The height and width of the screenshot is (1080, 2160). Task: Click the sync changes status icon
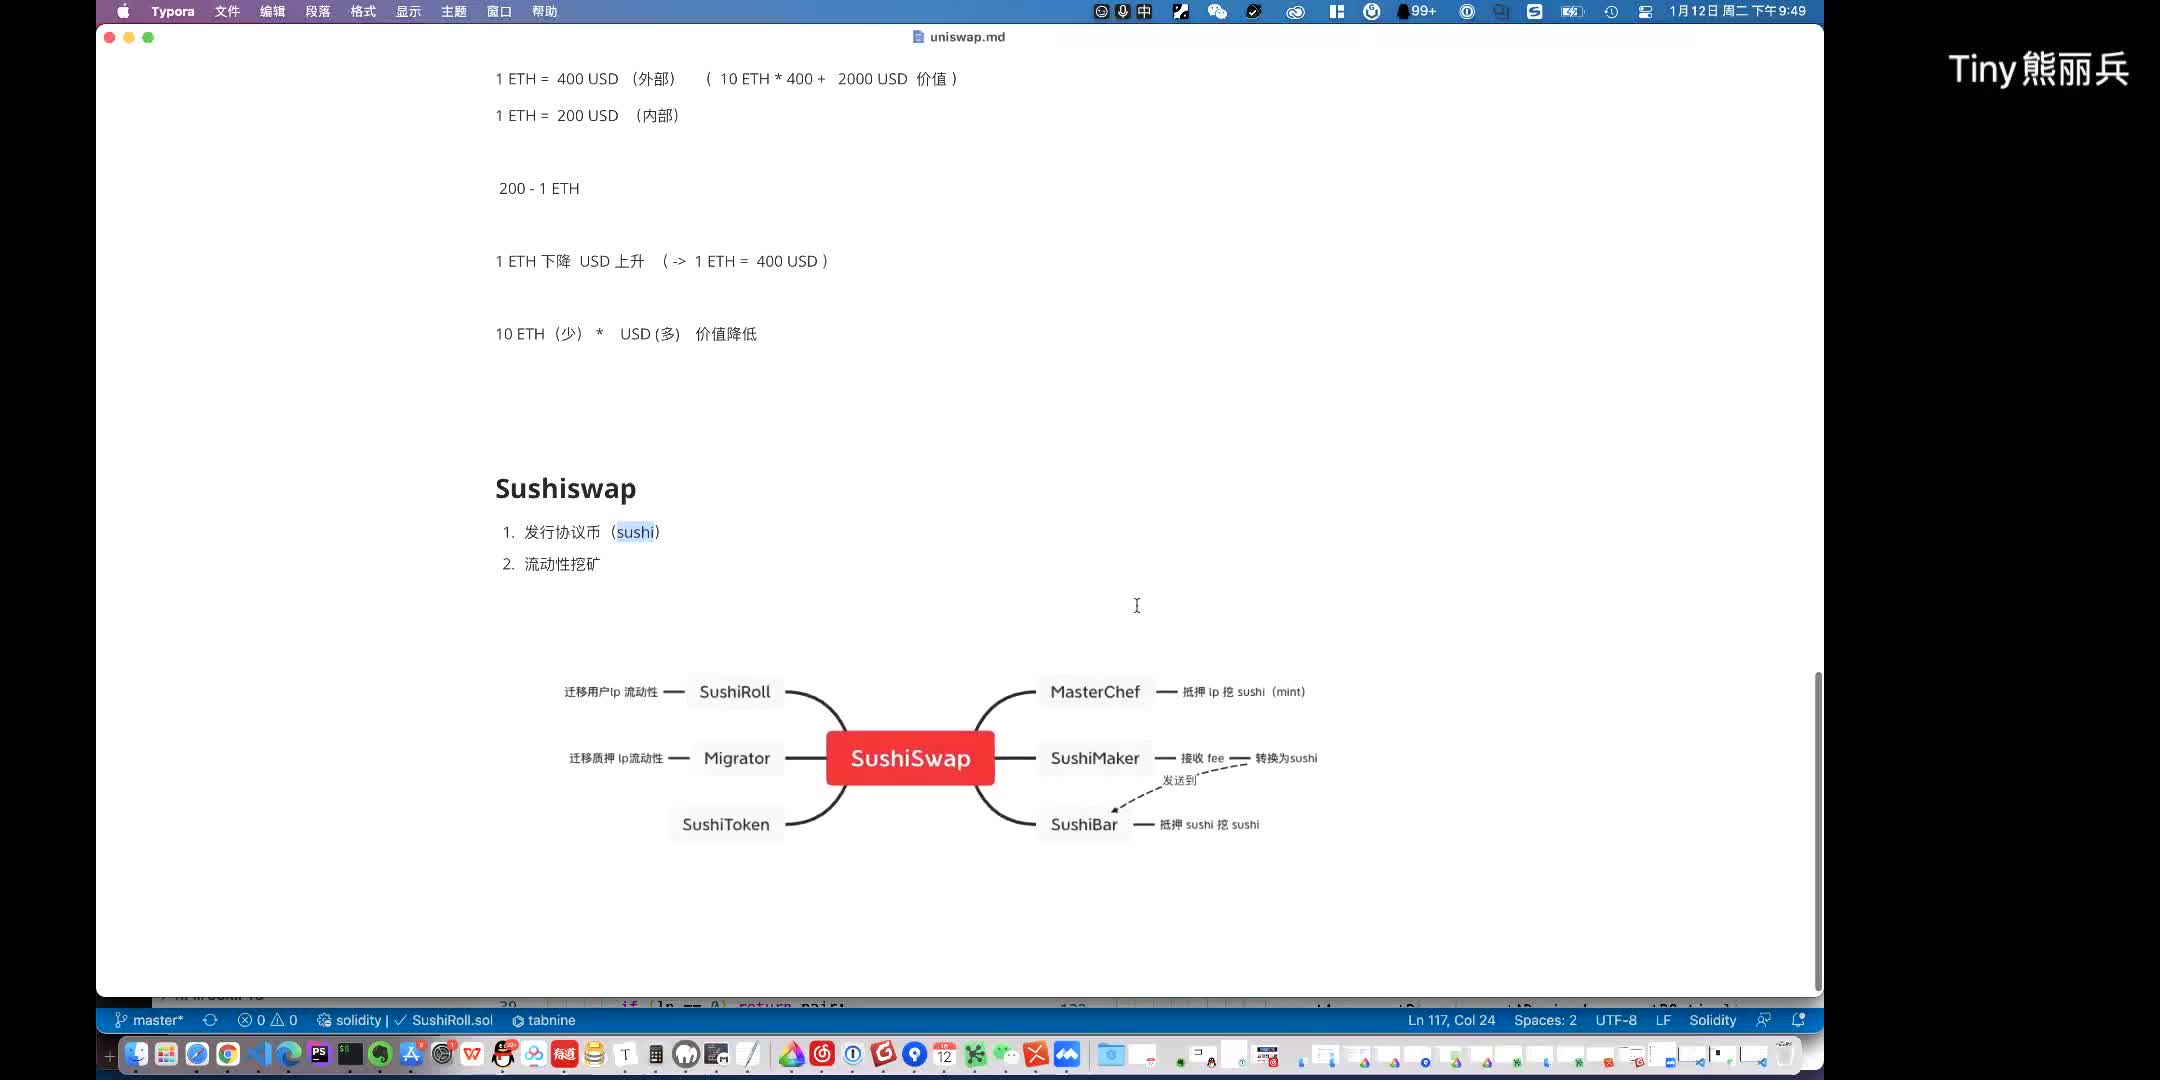click(210, 1020)
